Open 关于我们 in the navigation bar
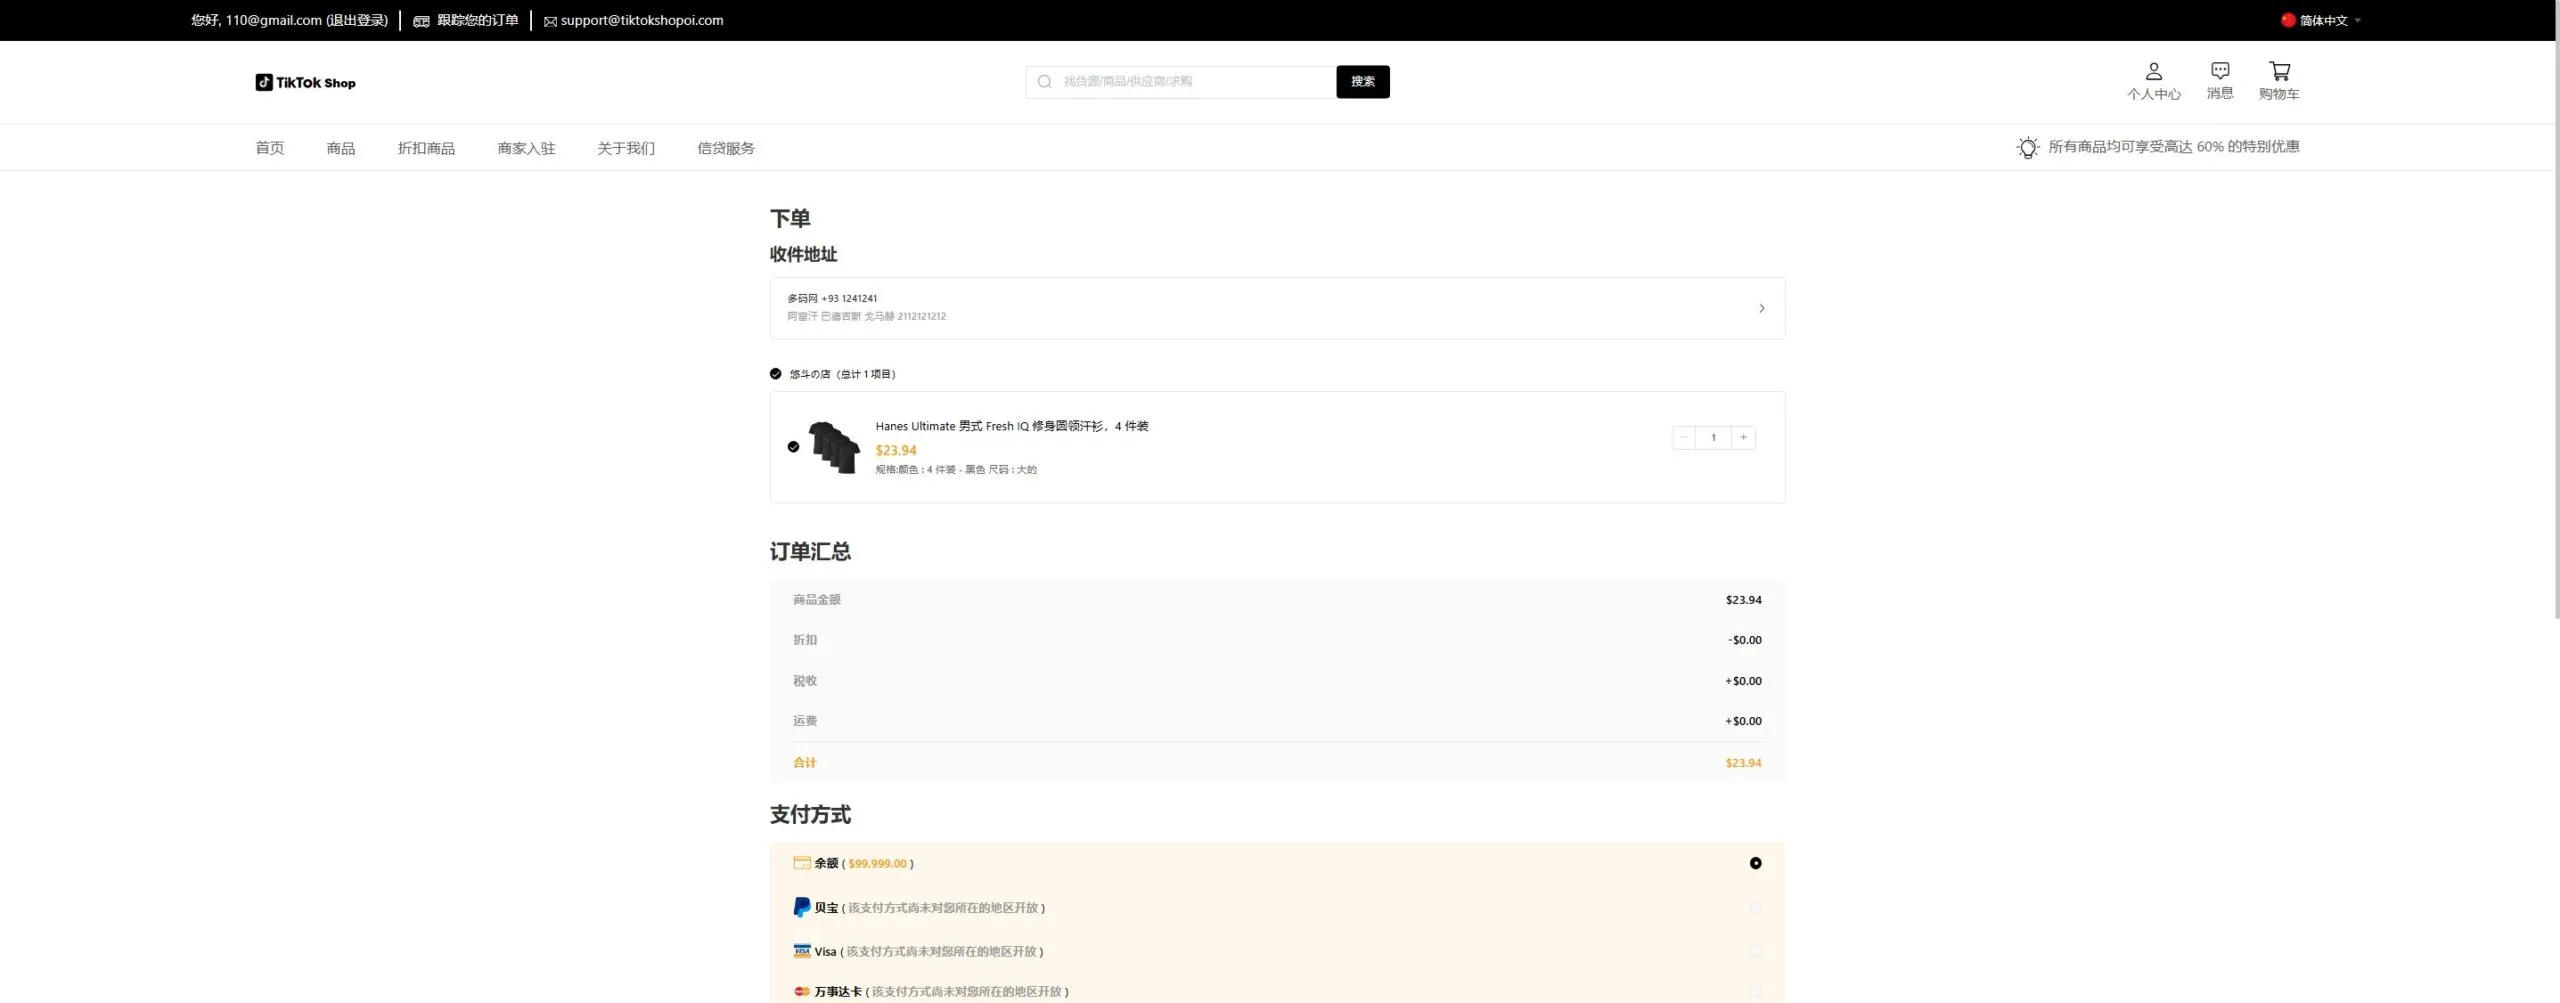 coord(626,148)
